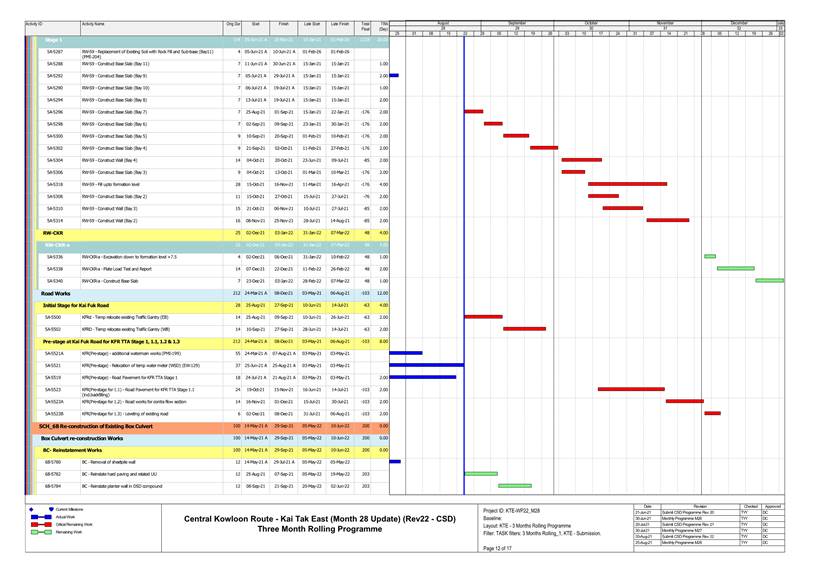Sort by the Activity ID column header
832x588 pixels.
[x=34, y=23]
